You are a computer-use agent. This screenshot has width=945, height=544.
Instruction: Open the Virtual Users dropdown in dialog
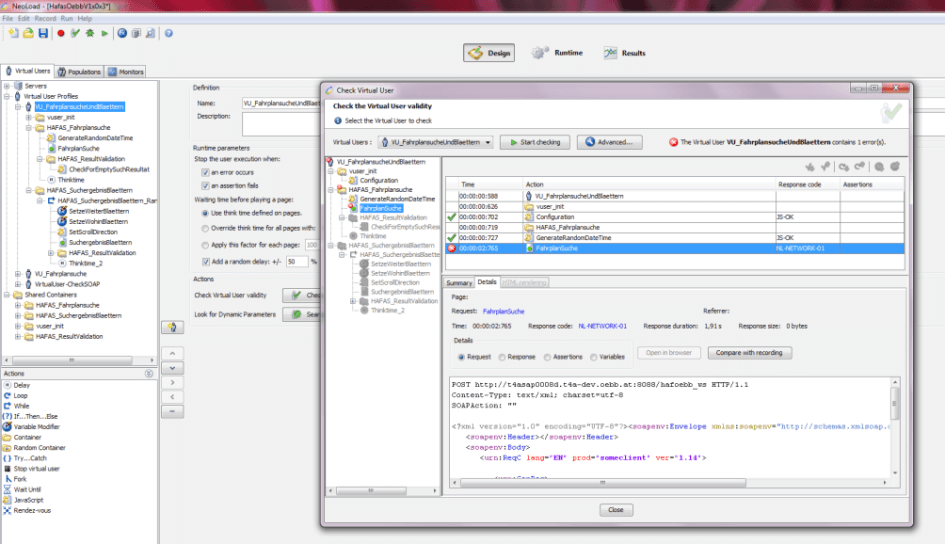[x=435, y=142]
